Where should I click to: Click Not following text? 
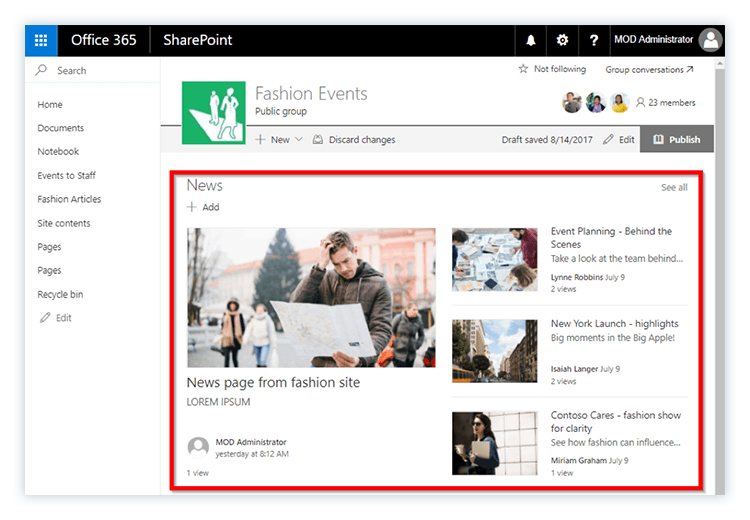[560, 69]
